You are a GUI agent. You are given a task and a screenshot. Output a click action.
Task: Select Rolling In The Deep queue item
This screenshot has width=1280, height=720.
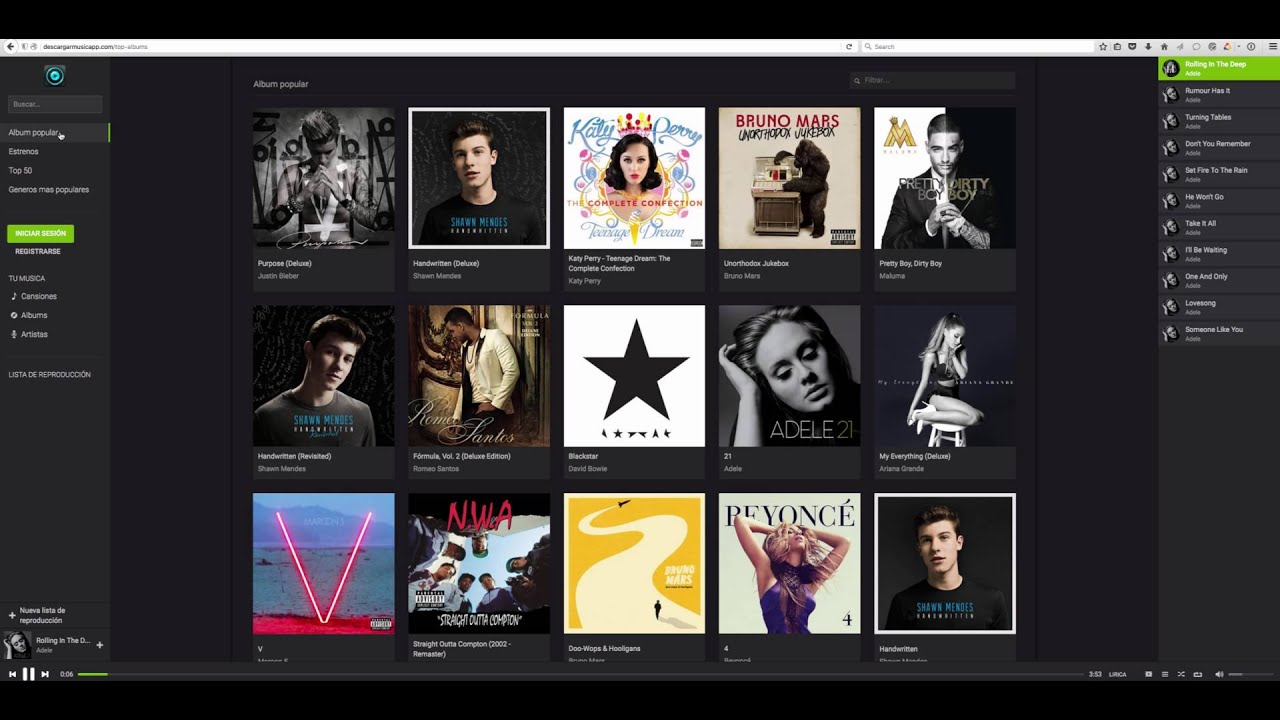(x=1219, y=68)
